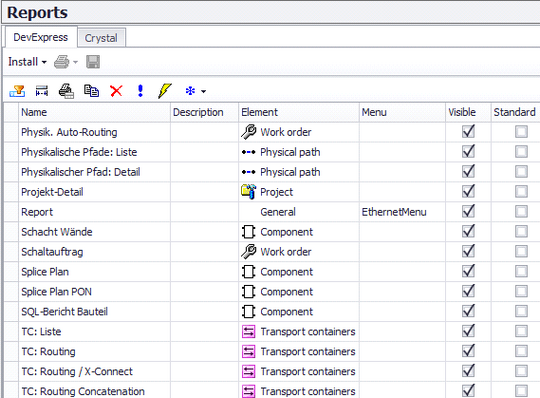Sort by the Name column header
540x398 pixels.
[94, 112]
